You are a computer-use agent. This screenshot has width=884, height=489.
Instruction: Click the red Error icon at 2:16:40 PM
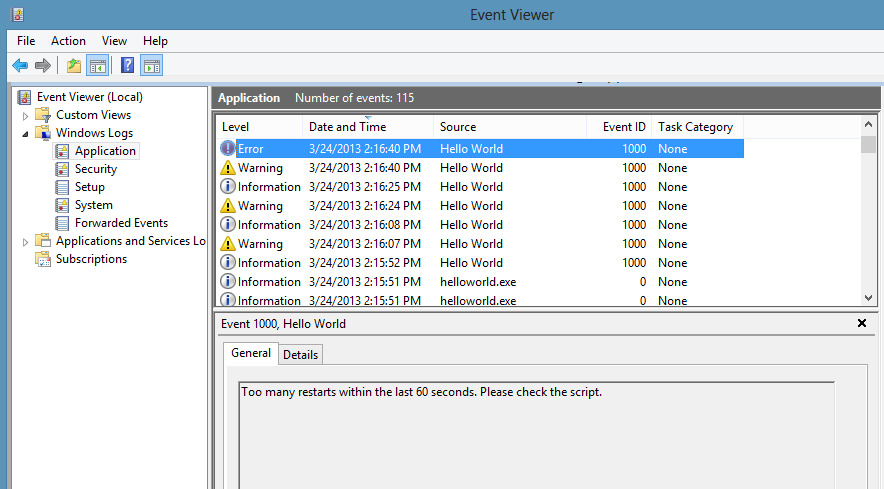[x=227, y=148]
